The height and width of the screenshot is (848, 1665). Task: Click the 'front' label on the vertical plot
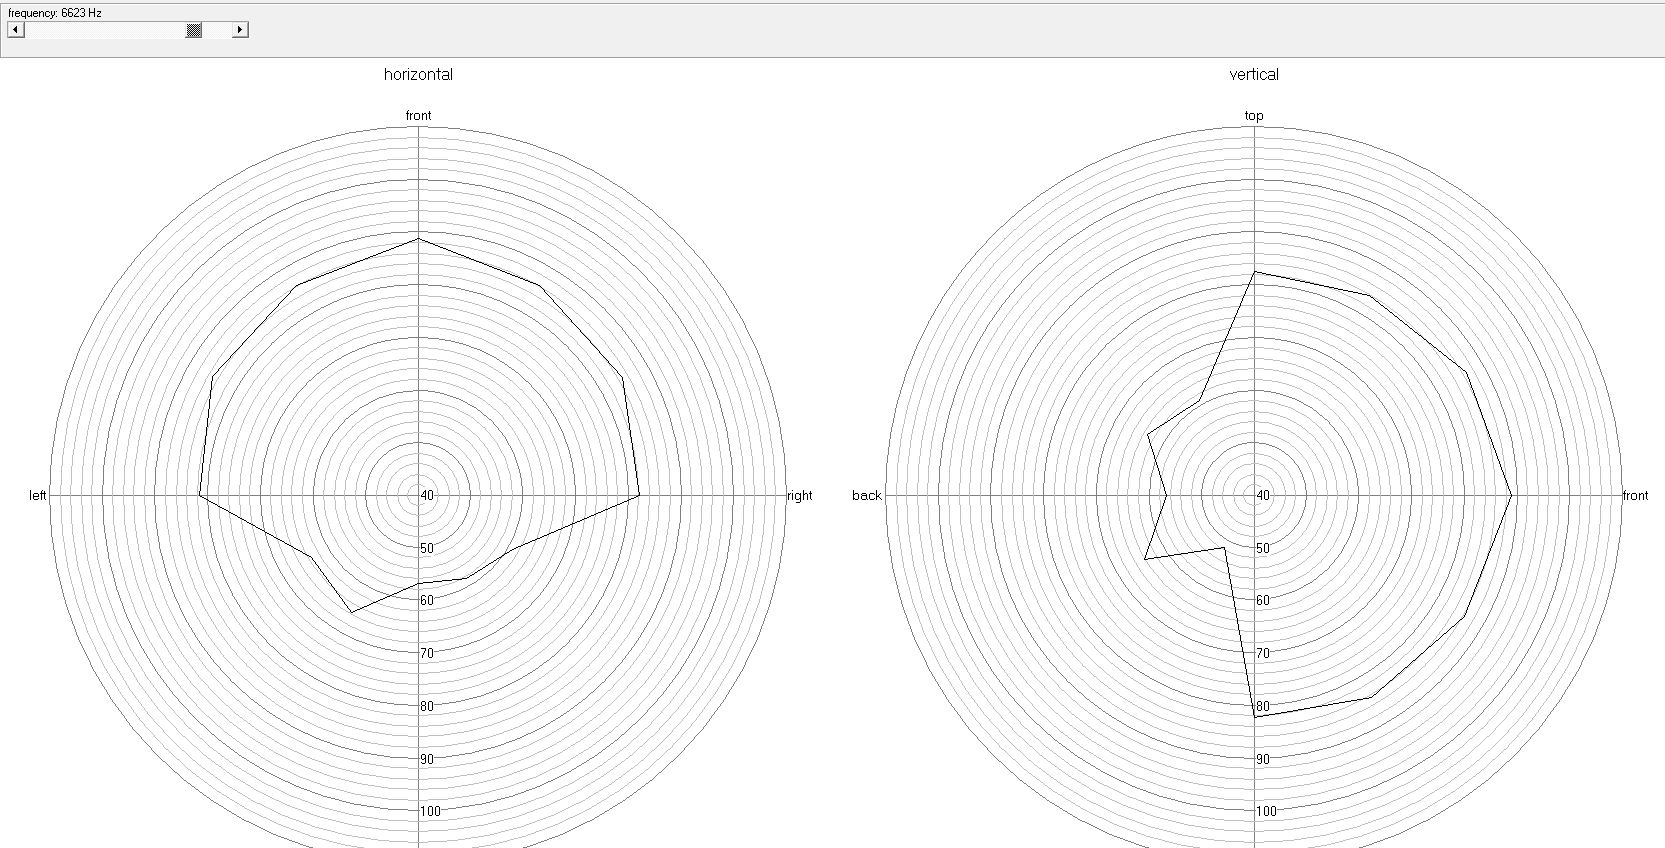[1635, 496]
